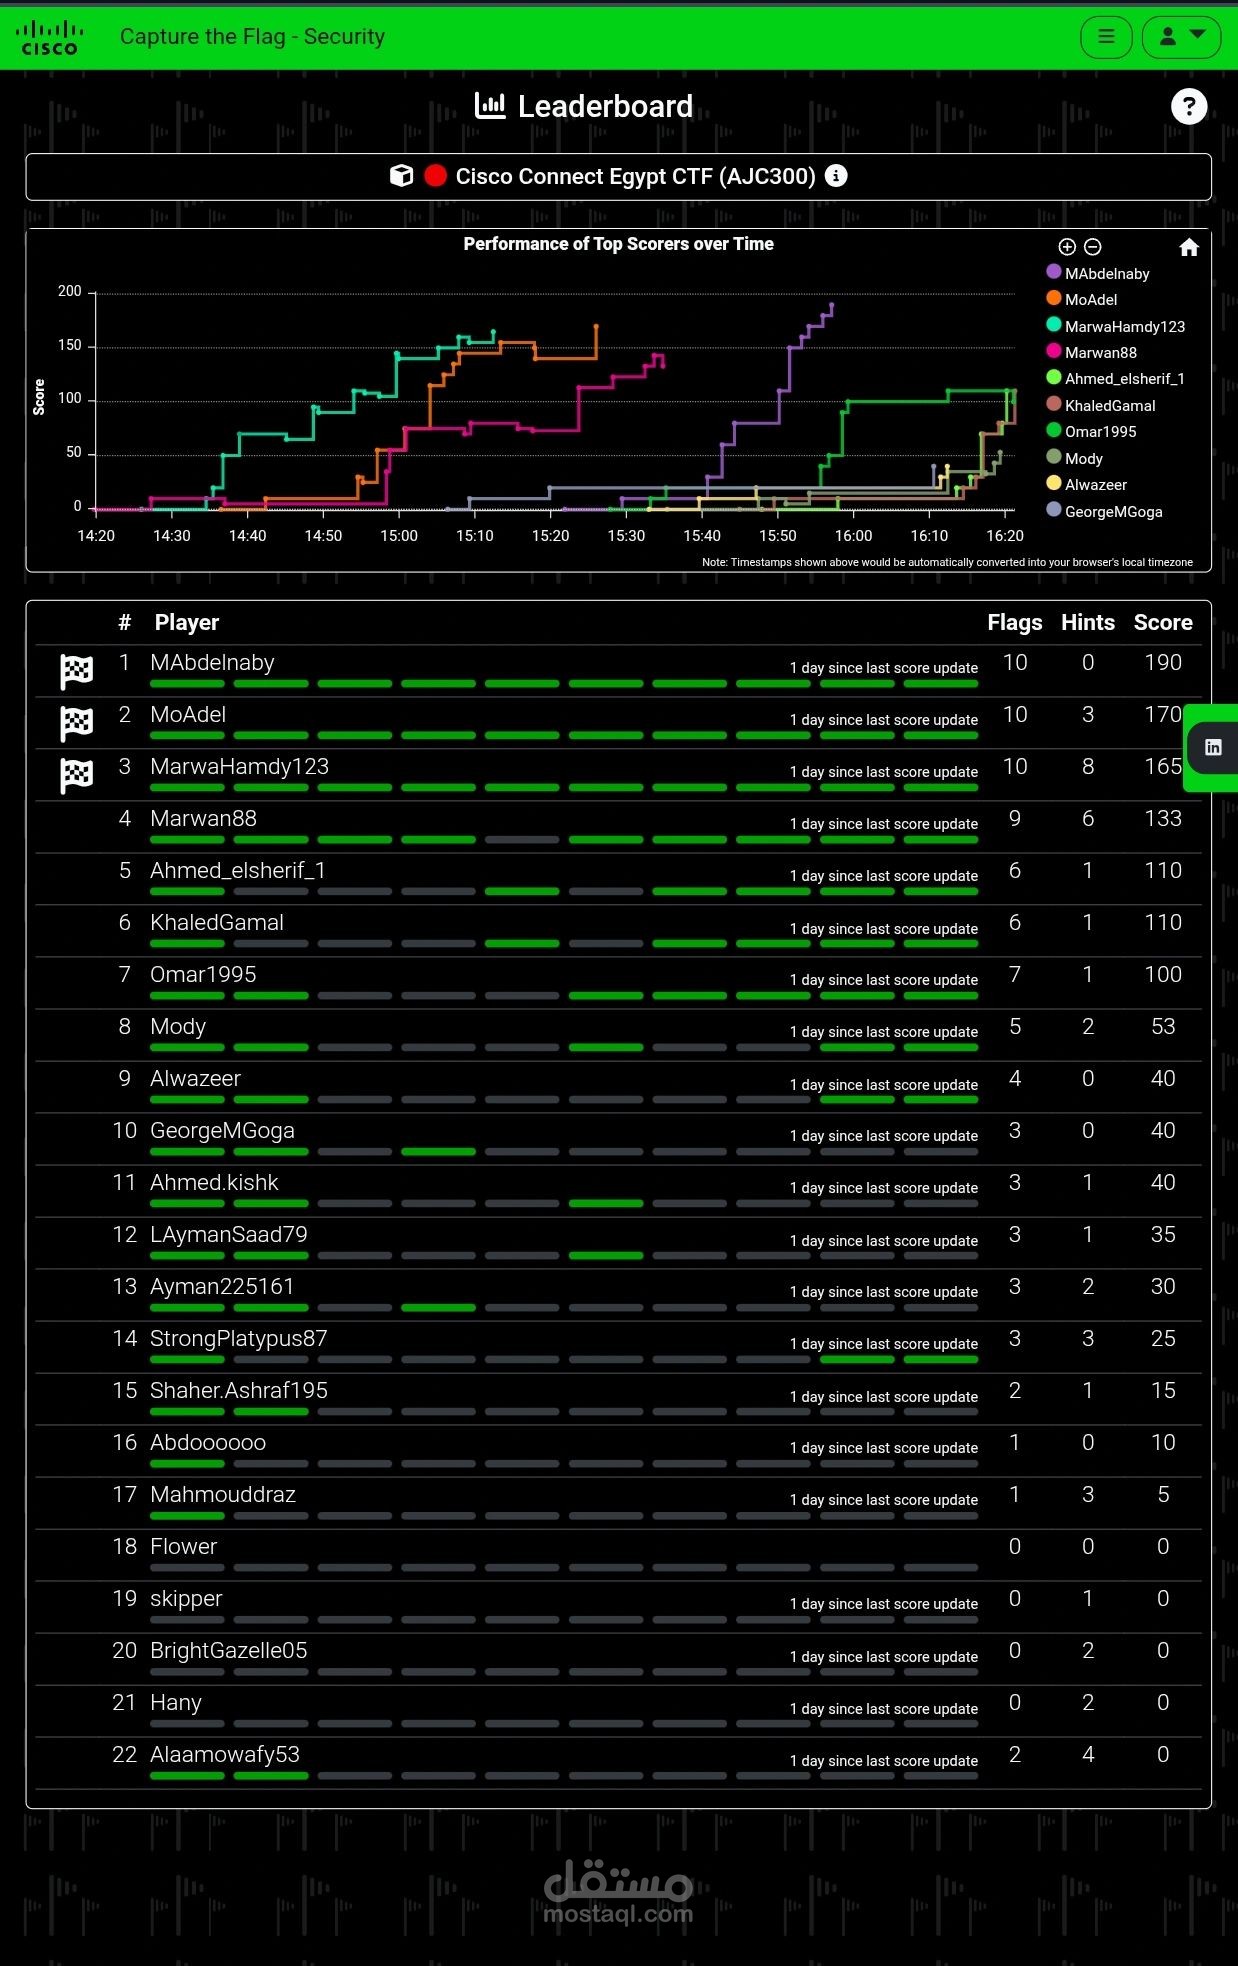Click the Cisco logo
1238x1966 pixels.
point(49,37)
